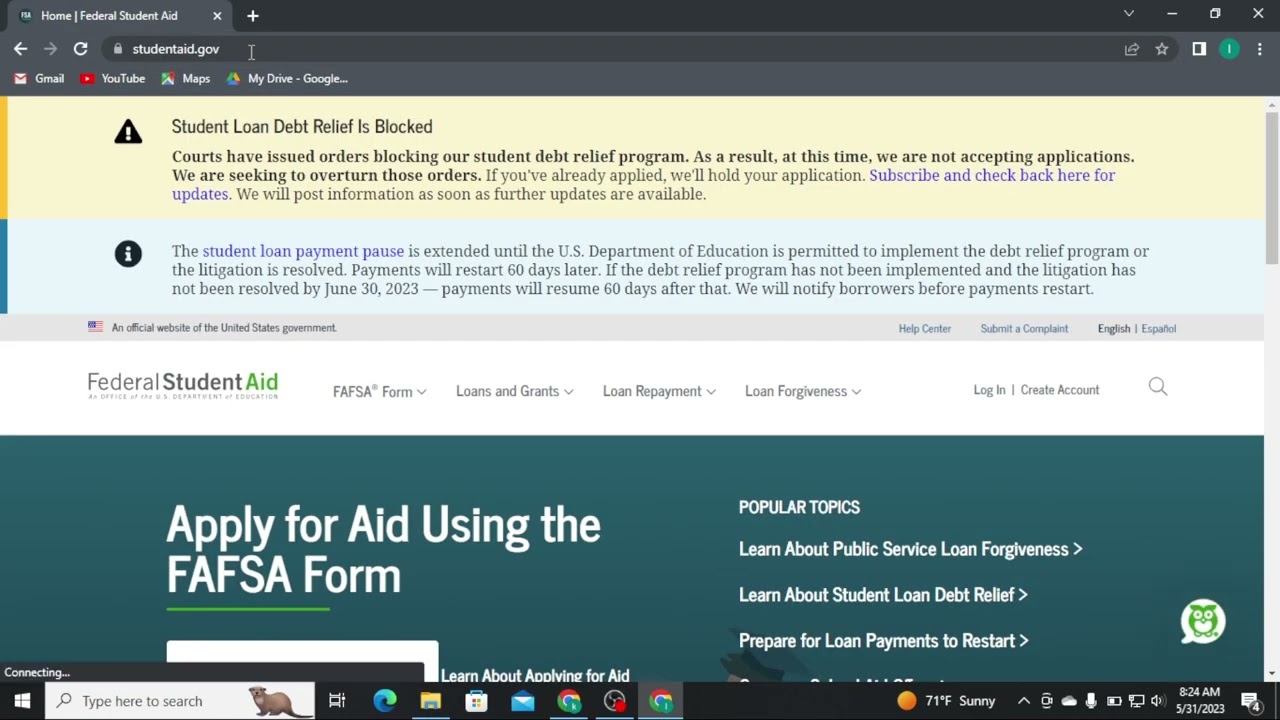Click the address bar URL field
This screenshot has width=1280, height=720.
[610, 49]
